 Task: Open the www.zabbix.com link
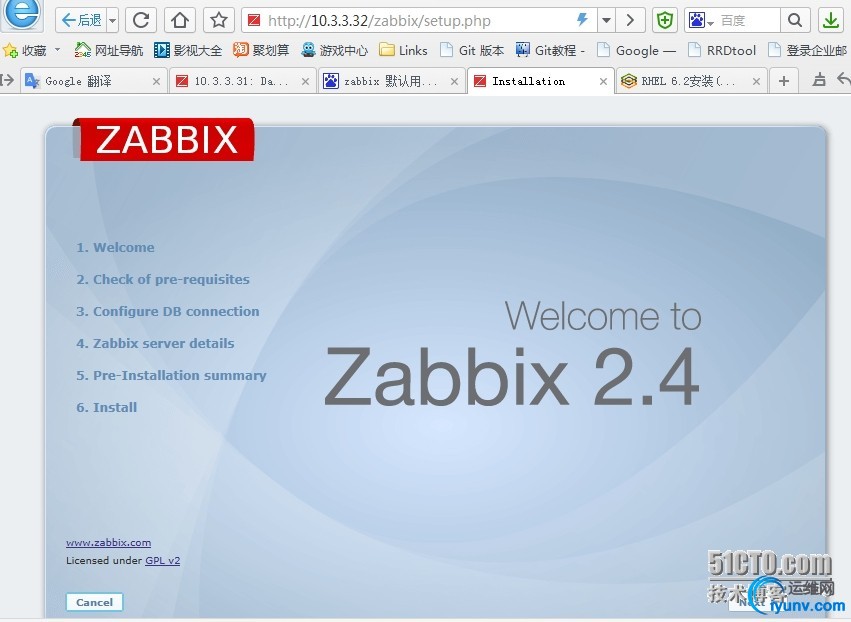[x=109, y=543]
